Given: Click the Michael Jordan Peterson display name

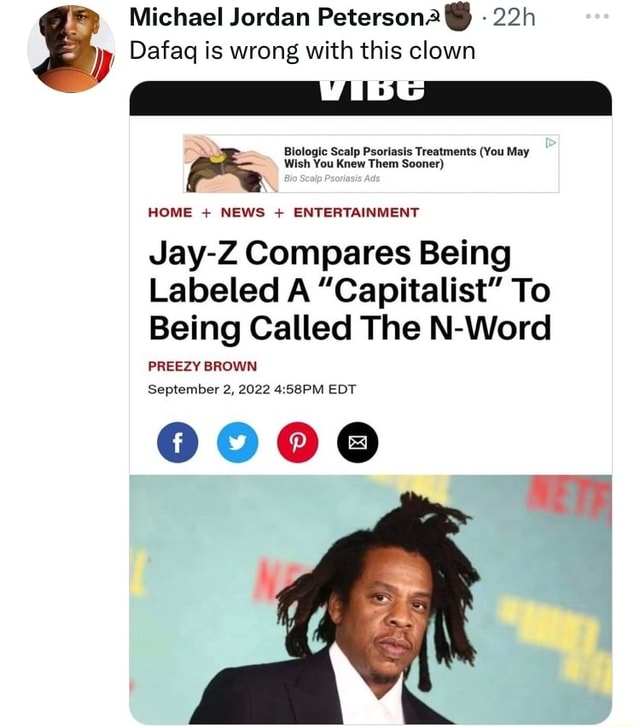Looking at the screenshot, I should click(x=281, y=18).
